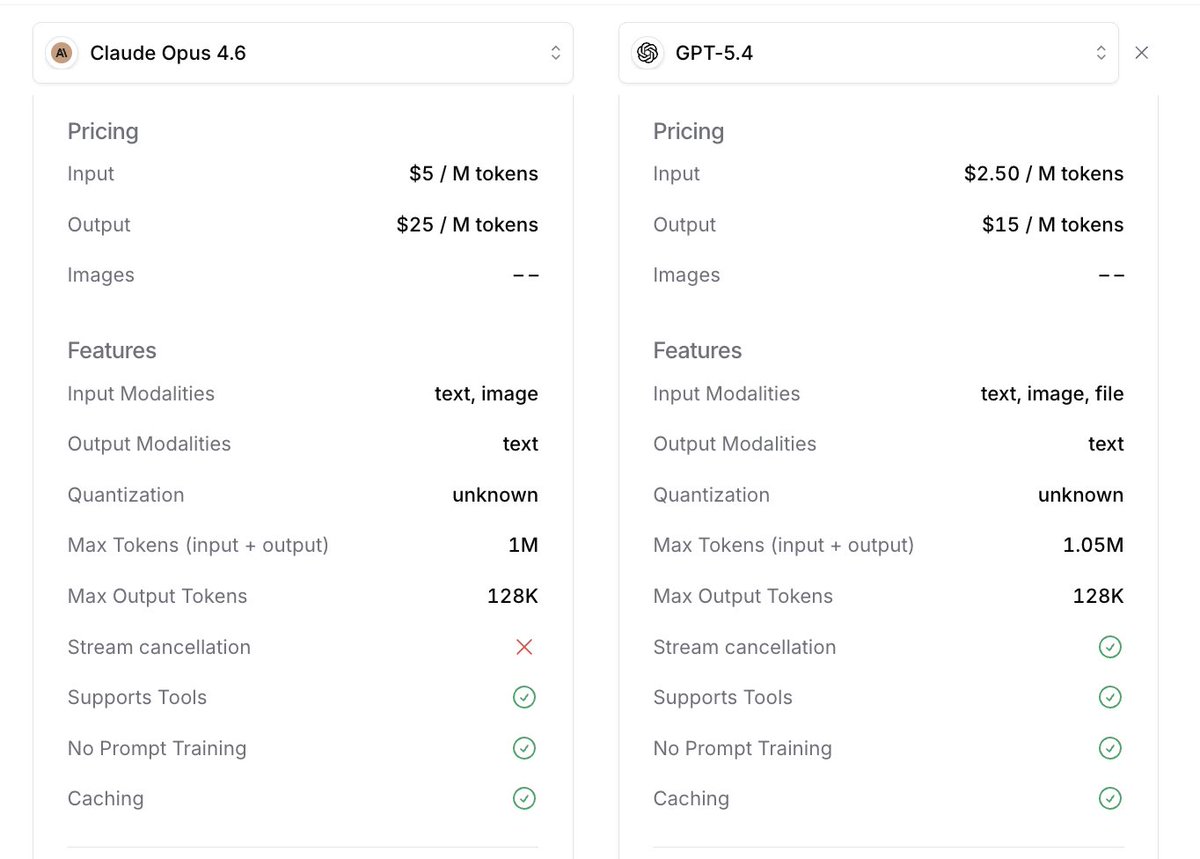Click GPT-5.4's No Prompt Training green checkmark

tap(1110, 748)
